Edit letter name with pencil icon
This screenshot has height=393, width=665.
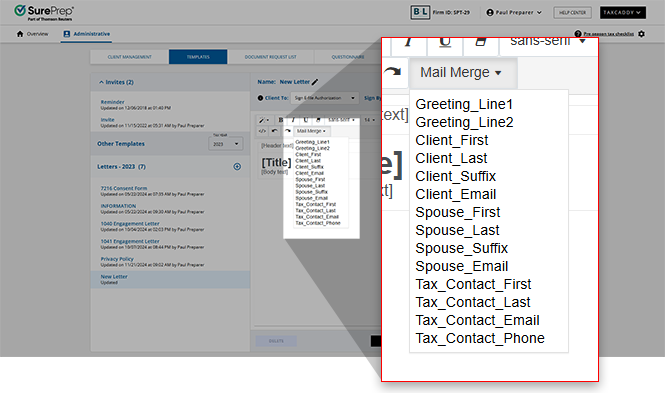pos(315,82)
